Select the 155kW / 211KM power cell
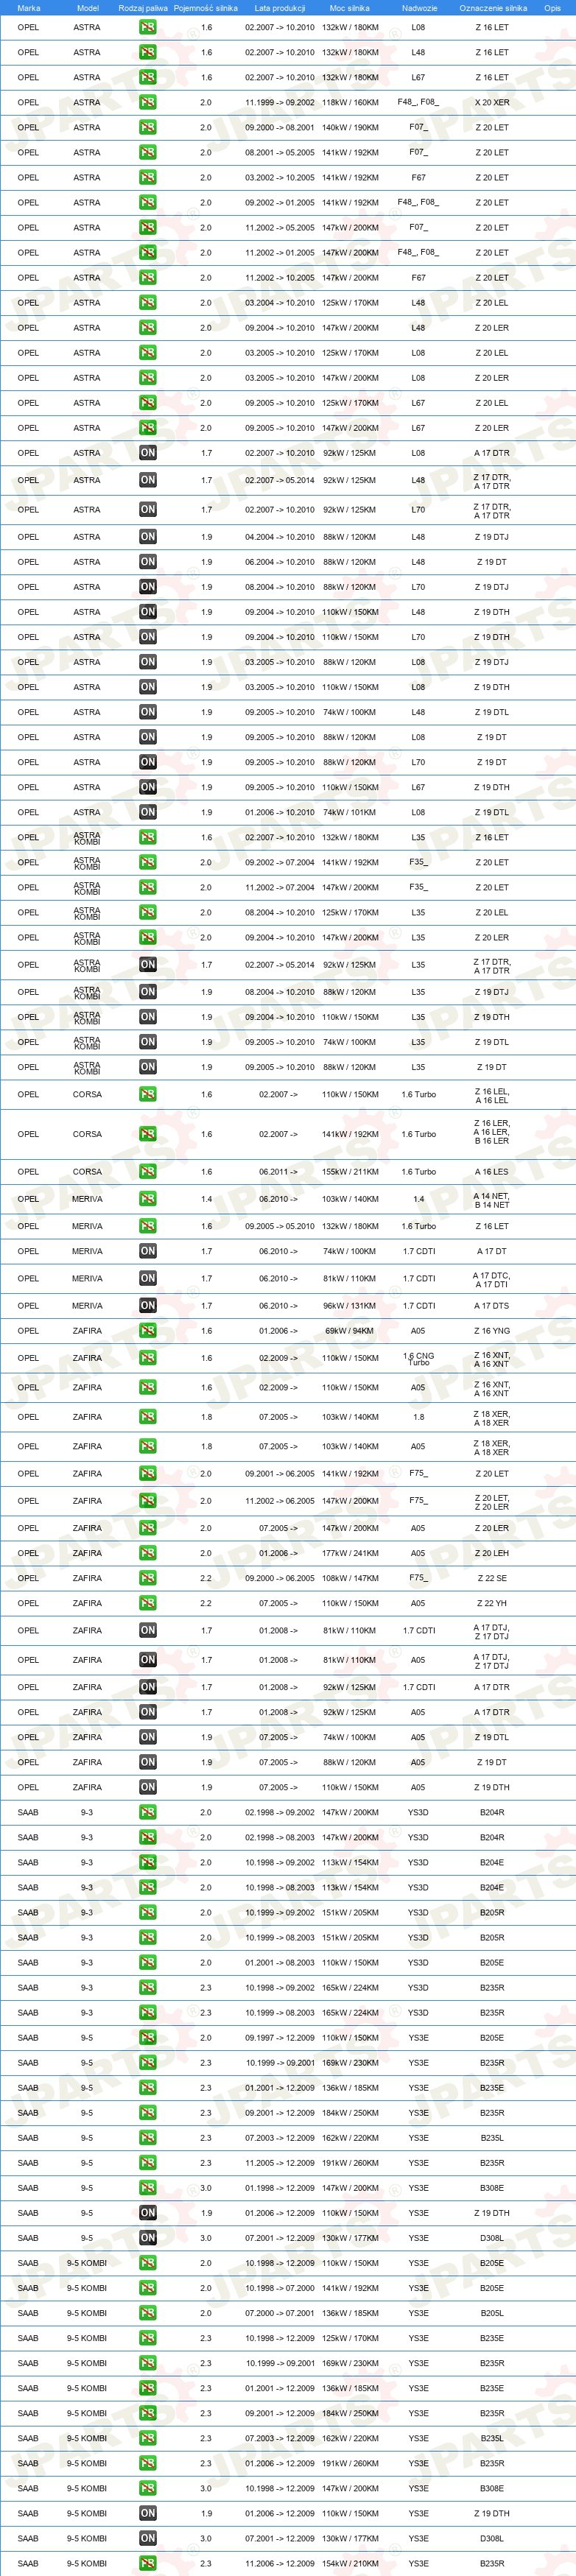The height and width of the screenshot is (2576, 576). 350,1172
